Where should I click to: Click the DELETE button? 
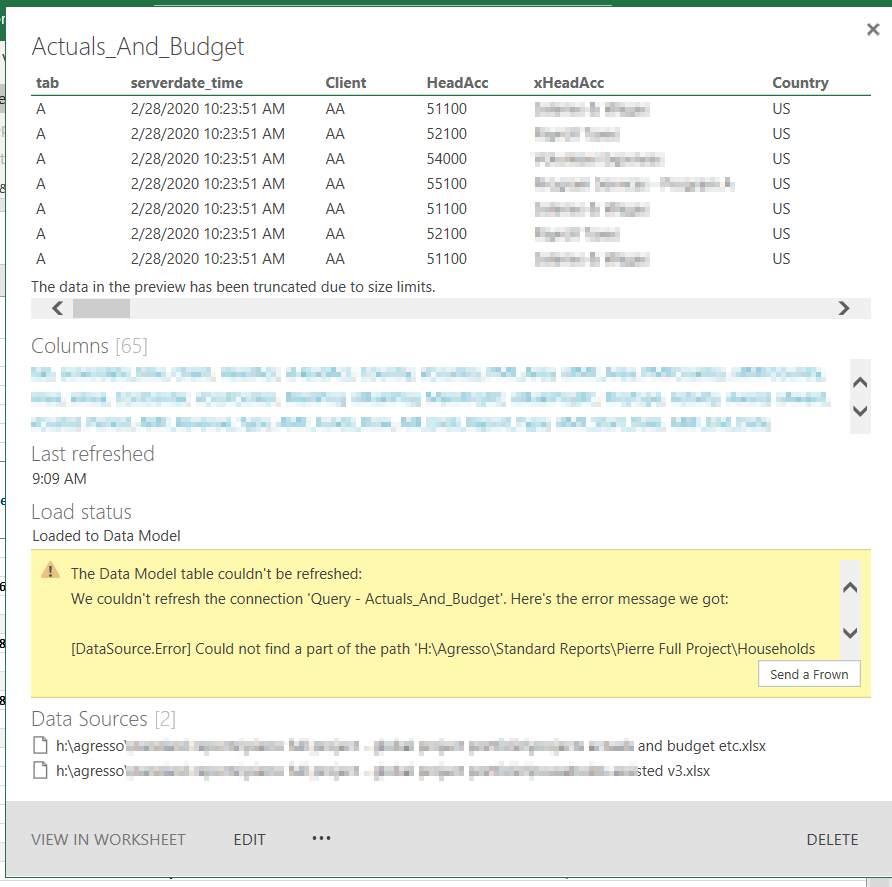tap(832, 839)
